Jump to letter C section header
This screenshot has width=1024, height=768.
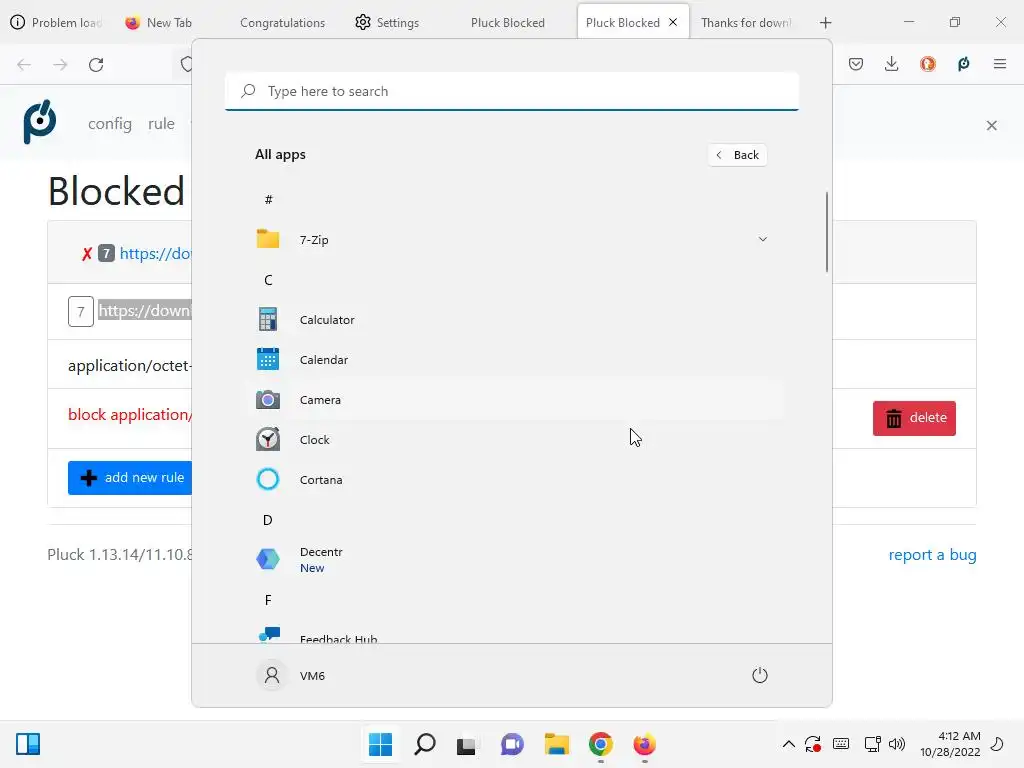pyautogui.click(x=268, y=280)
